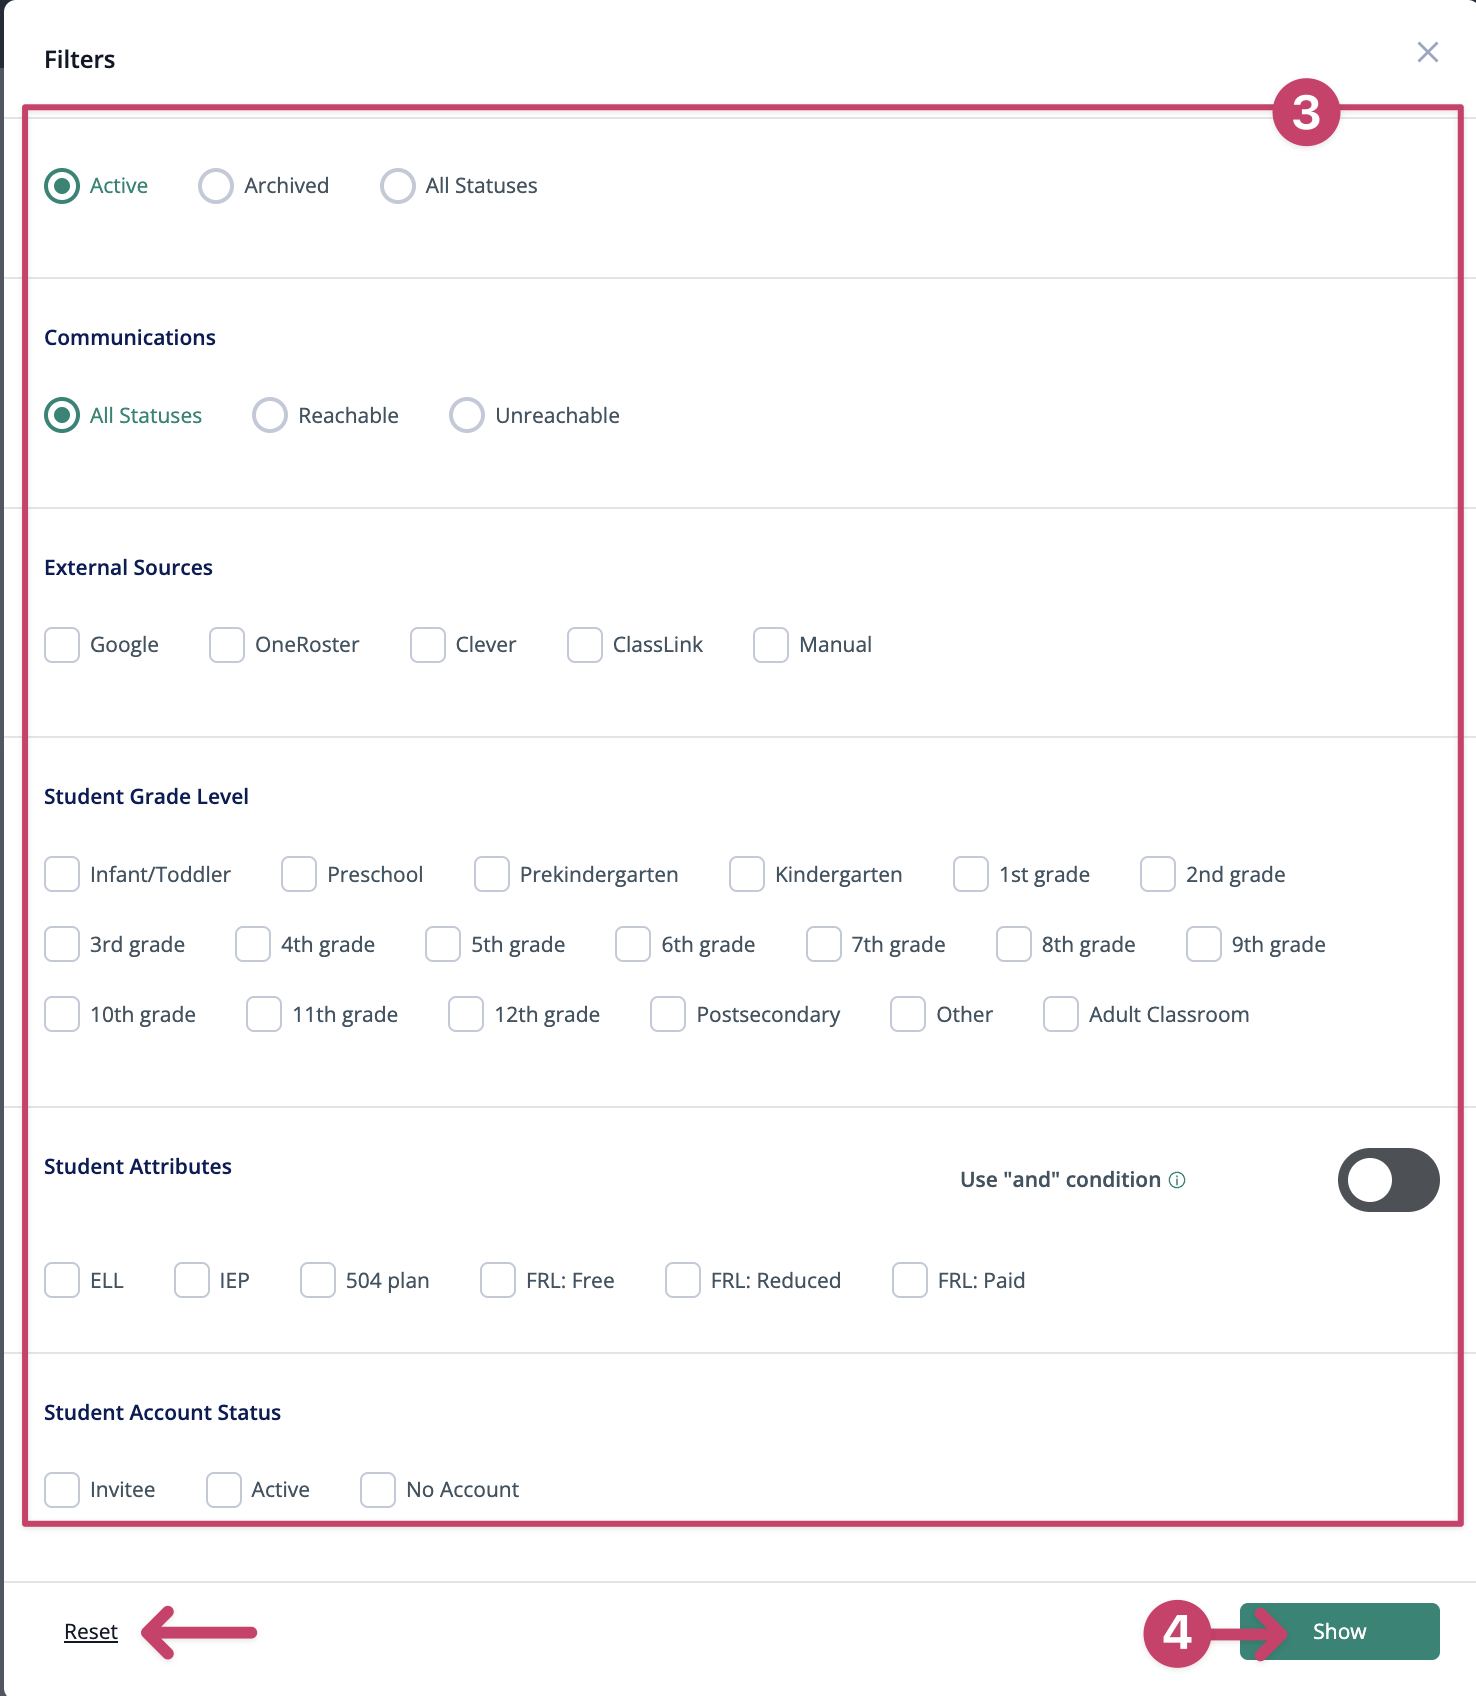Click the Reset link
Screen dimensions: 1476x1696
(x=89, y=1631)
